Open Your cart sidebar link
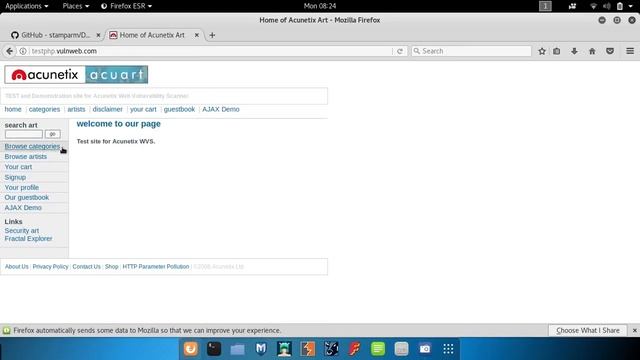 click(18, 167)
